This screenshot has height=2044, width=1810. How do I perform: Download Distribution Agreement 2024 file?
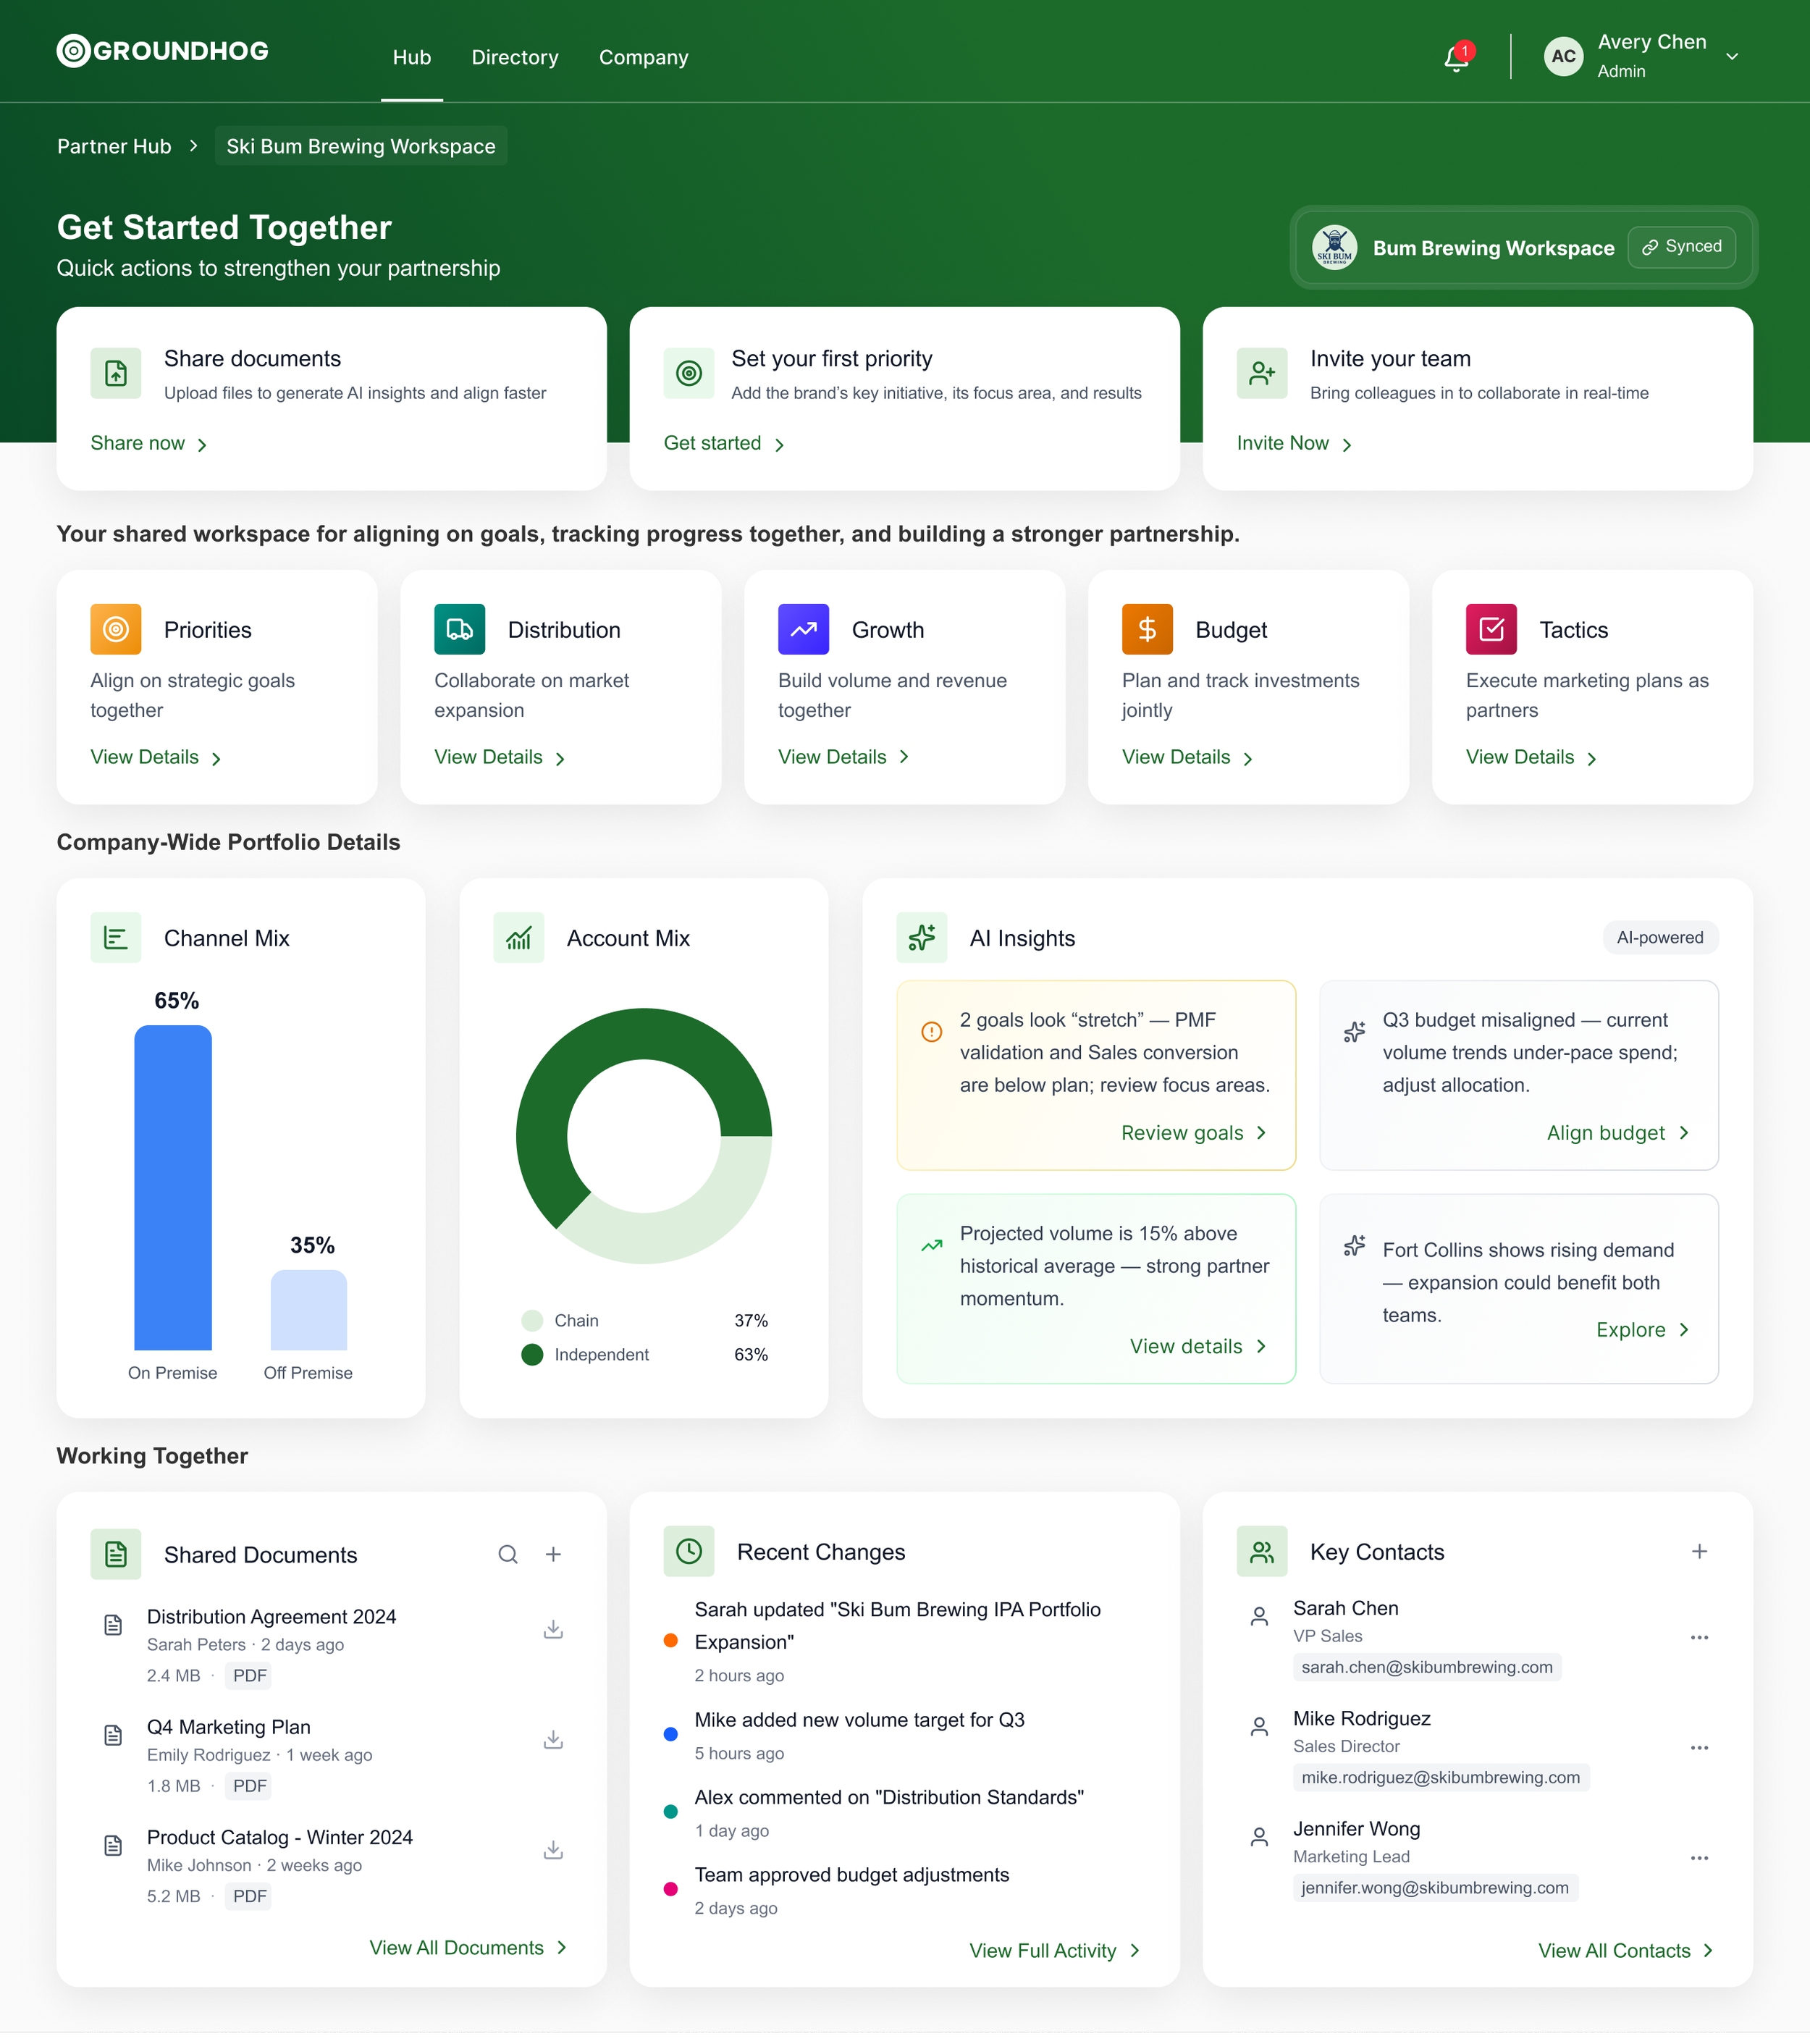(x=553, y=1629)
